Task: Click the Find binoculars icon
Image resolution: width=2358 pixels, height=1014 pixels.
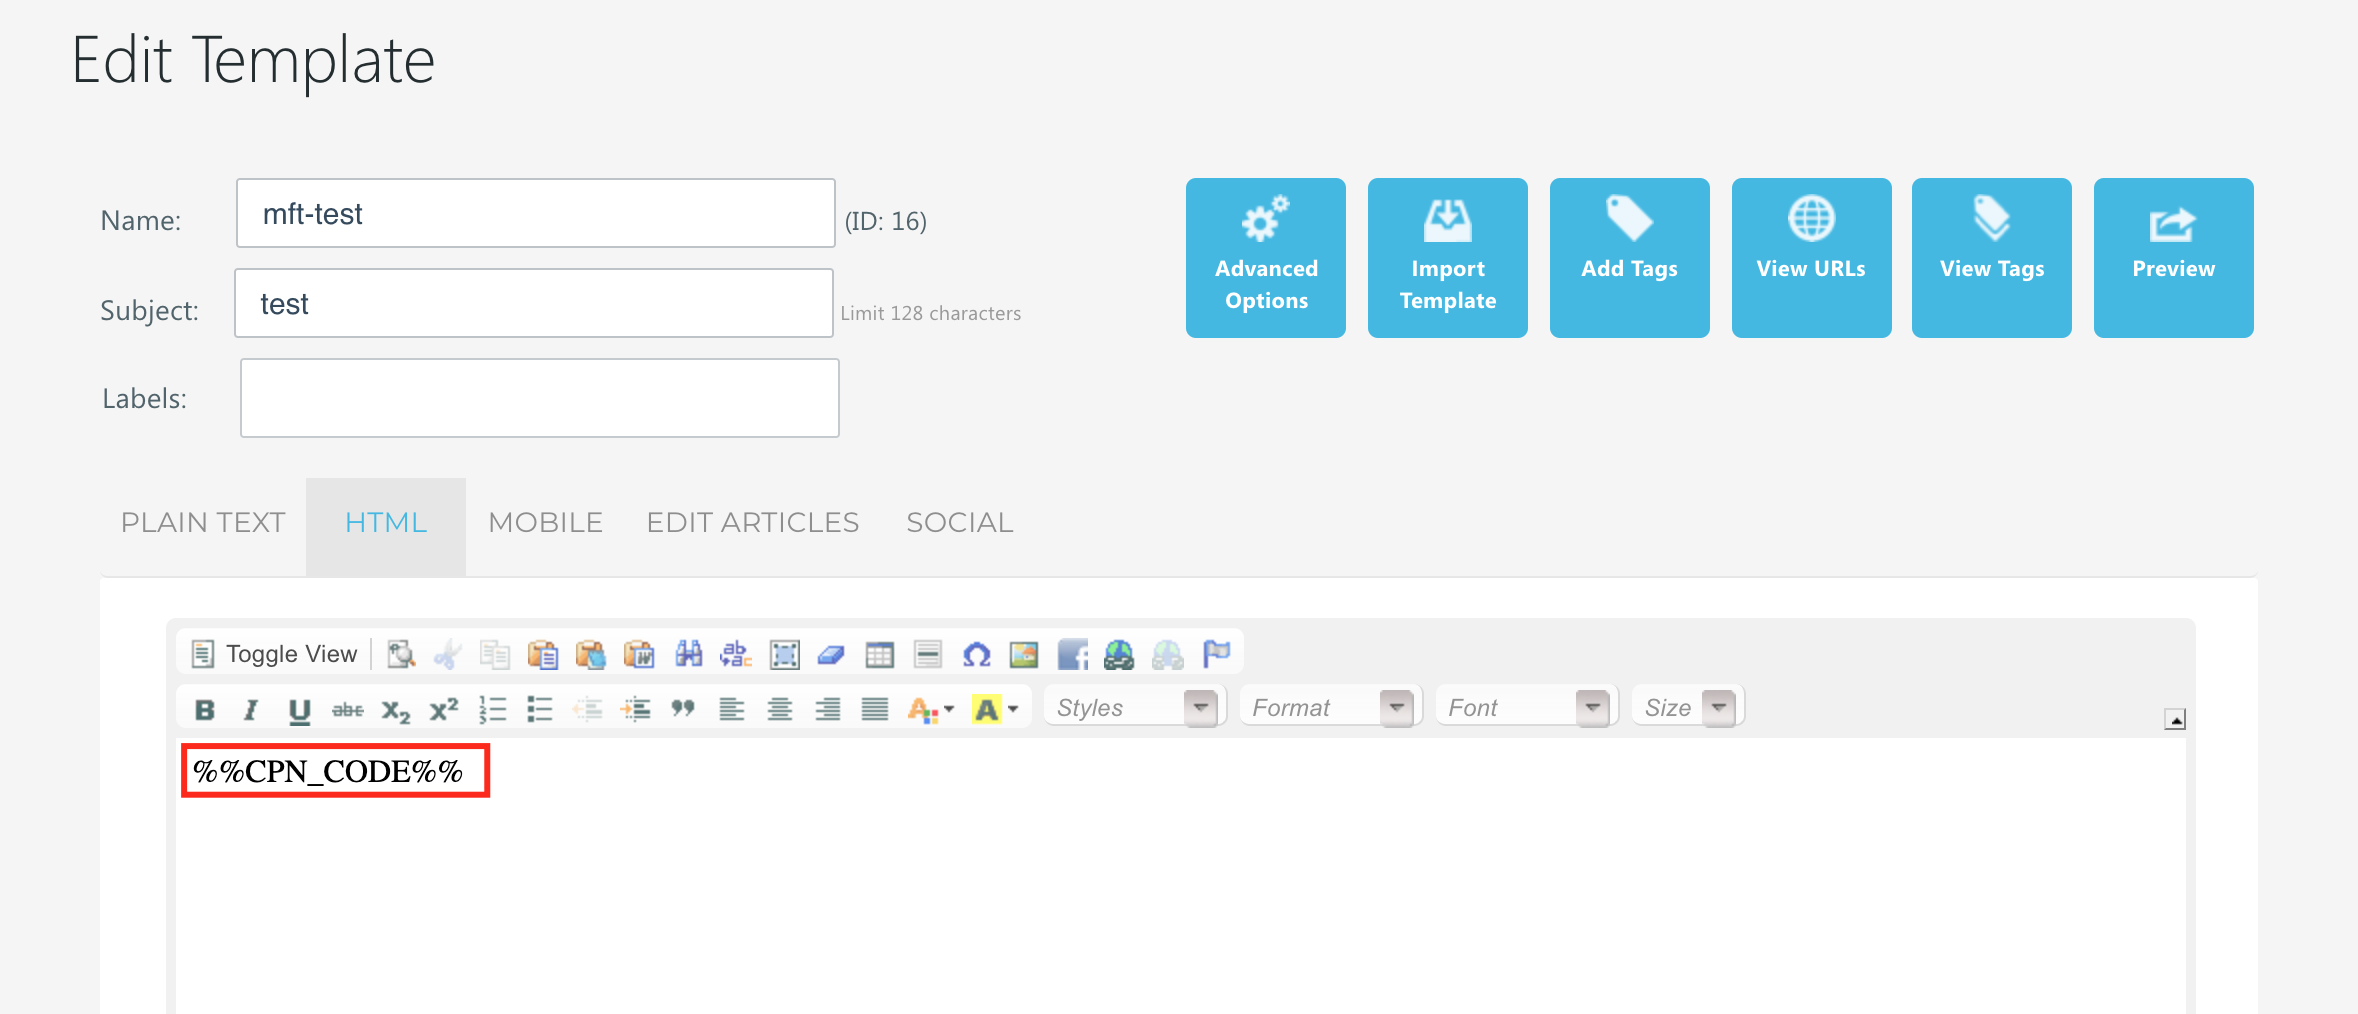Action: [x=688, y=654]
